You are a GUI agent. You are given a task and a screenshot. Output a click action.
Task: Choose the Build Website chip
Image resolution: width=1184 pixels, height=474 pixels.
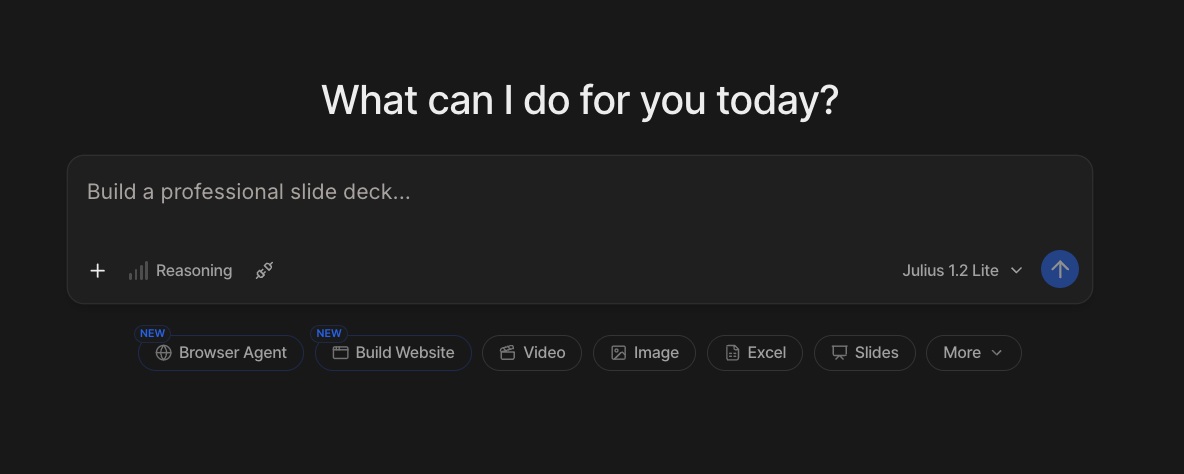tap(393, 352)
